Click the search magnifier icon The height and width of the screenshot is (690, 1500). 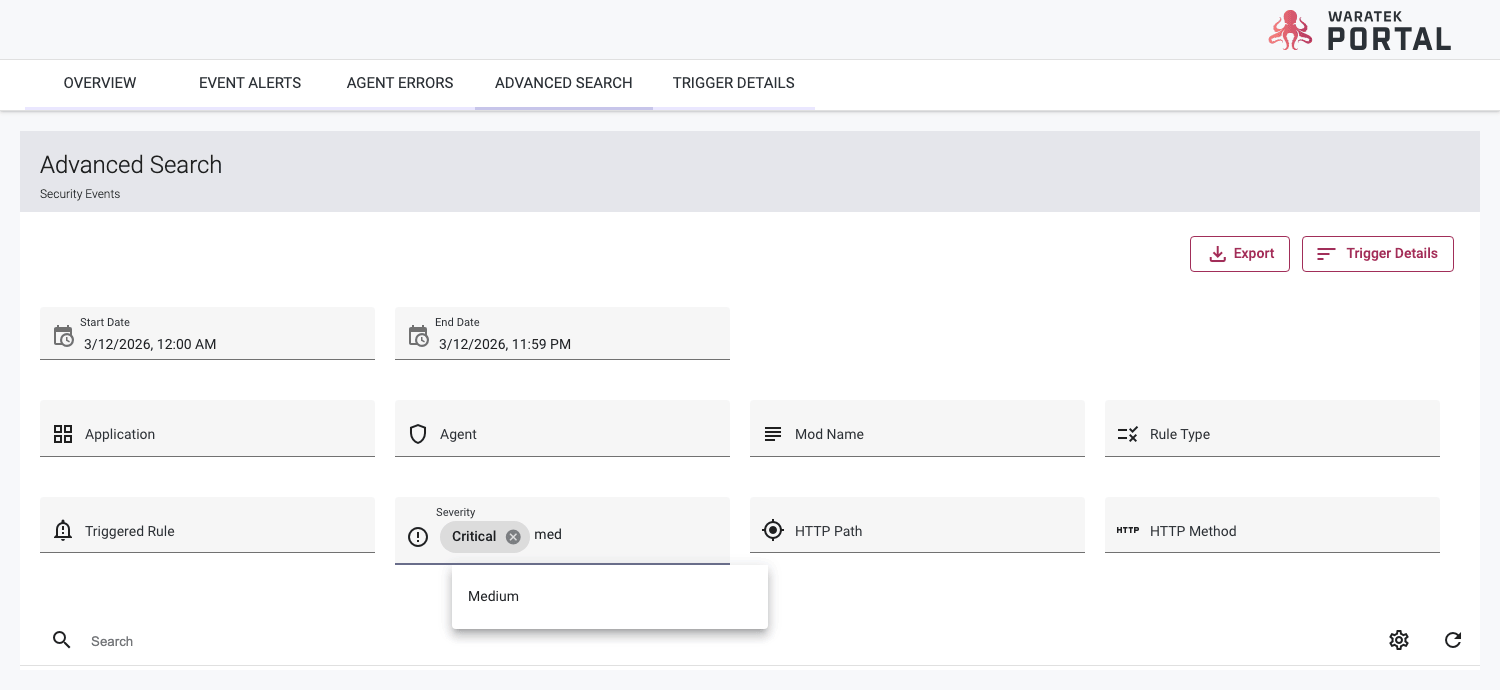click(62, 640)
